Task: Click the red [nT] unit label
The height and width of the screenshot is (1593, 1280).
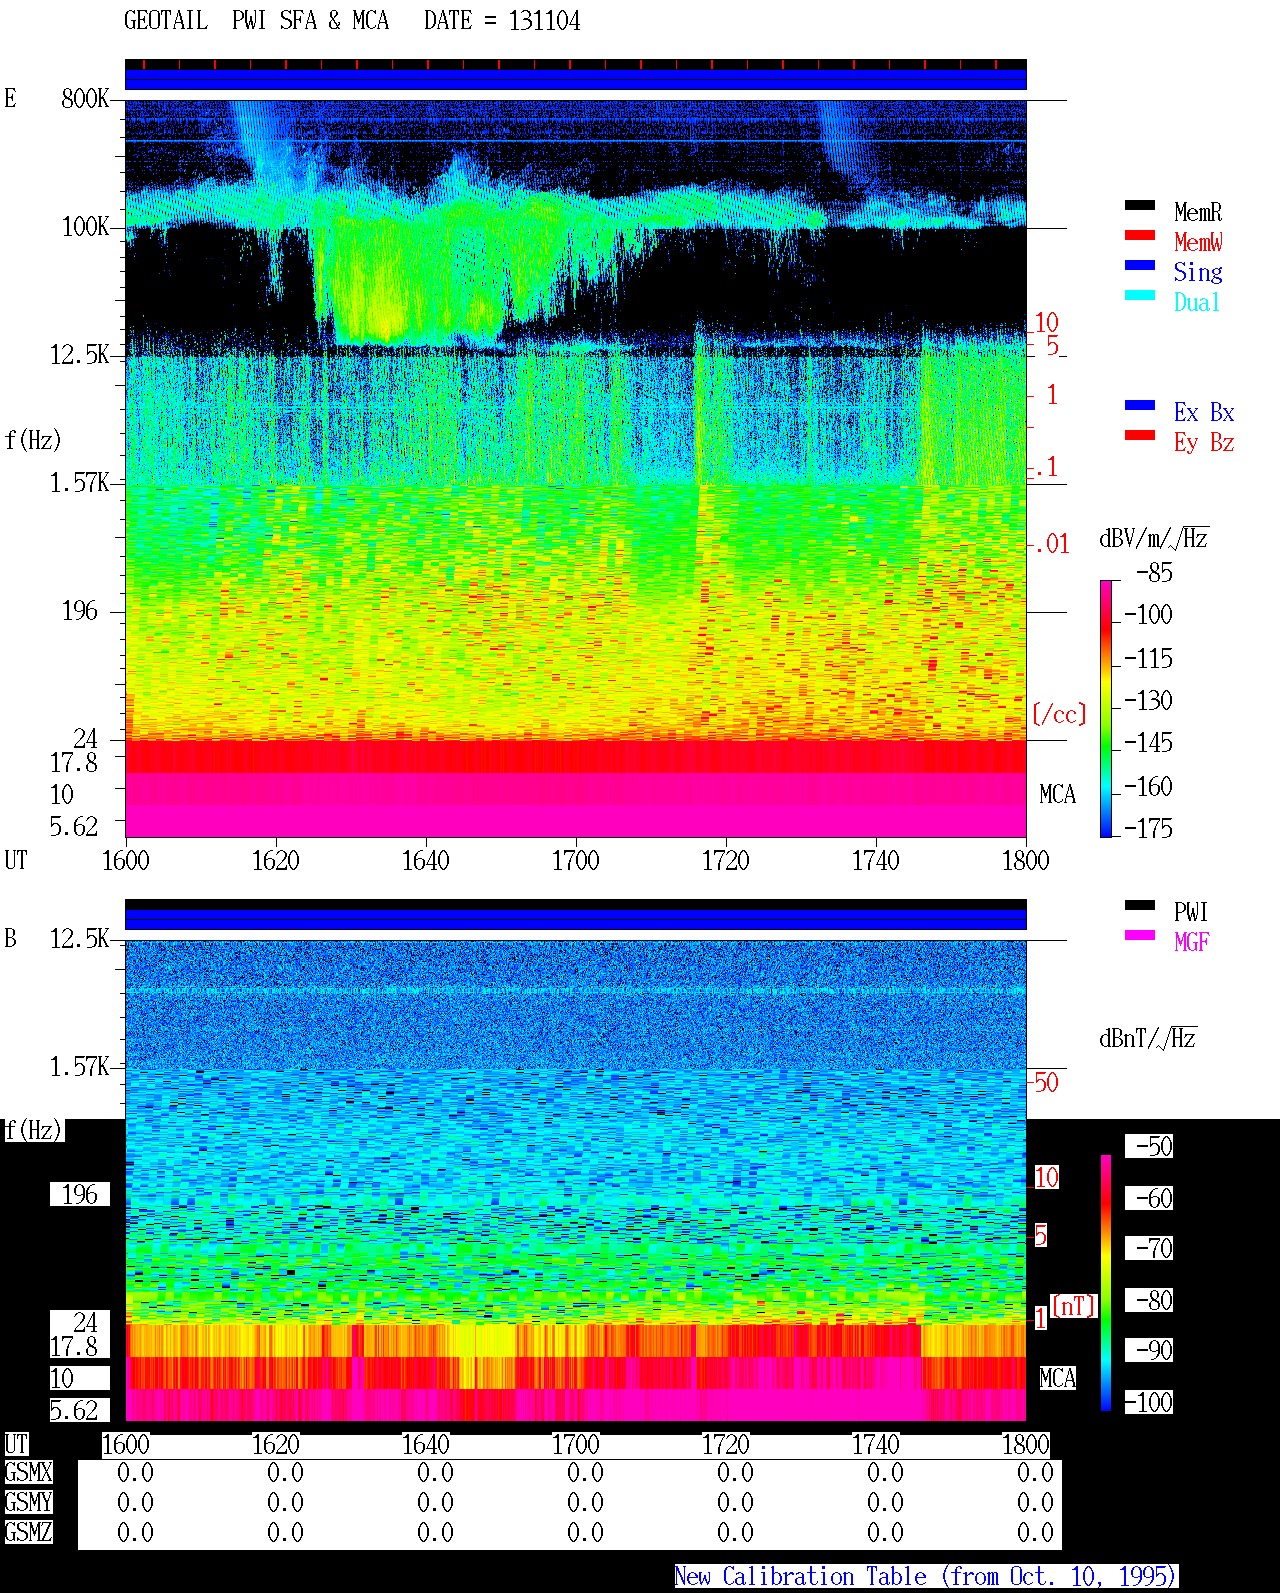Action: (1074, 1306)
